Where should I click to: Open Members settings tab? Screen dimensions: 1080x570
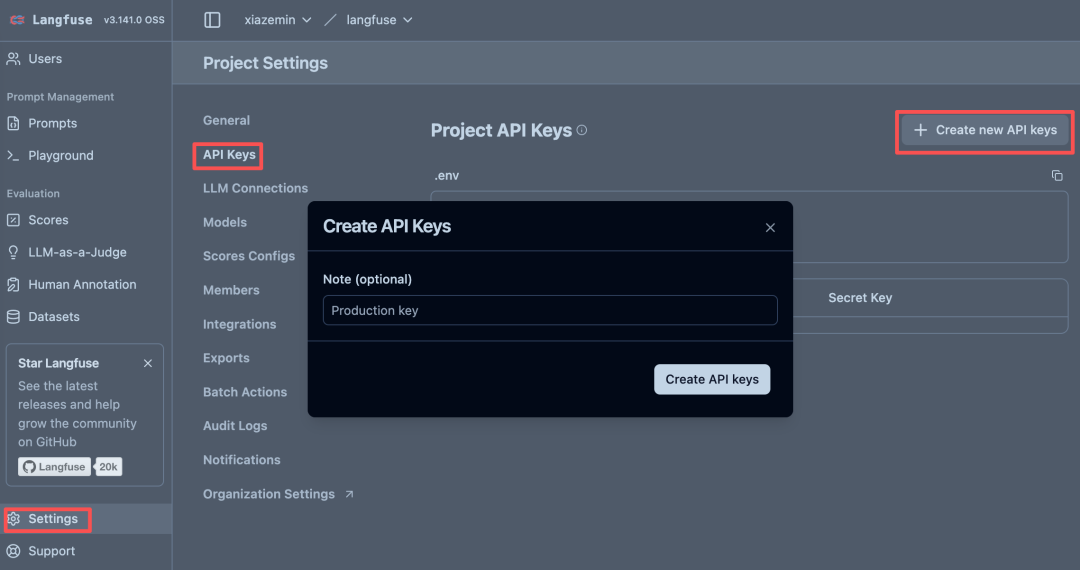[x=231, y=291]
